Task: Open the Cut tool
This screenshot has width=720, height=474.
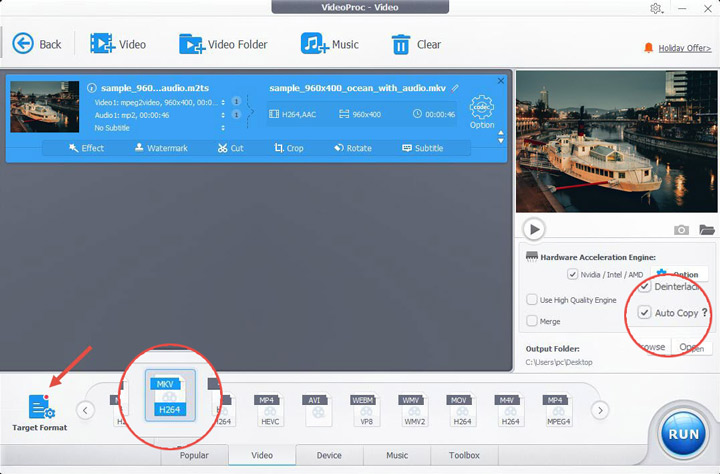Action: click(231, 148)
